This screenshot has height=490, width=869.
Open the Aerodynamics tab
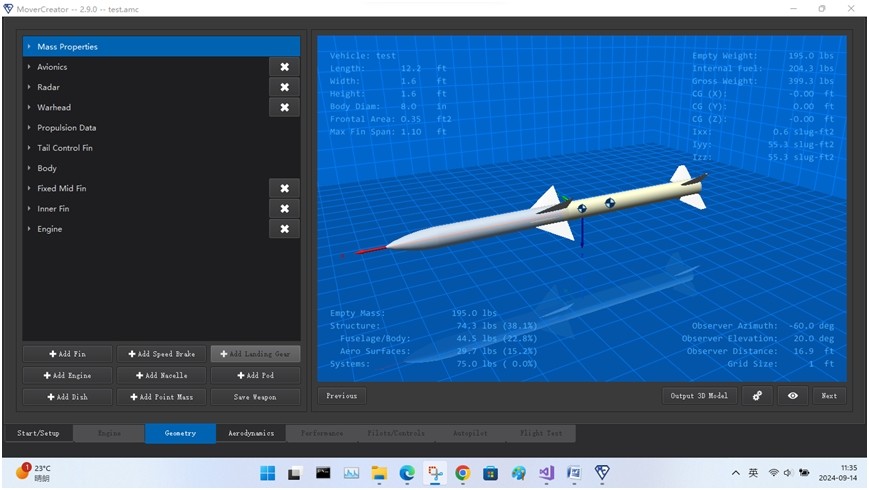[x=251, y=433]
